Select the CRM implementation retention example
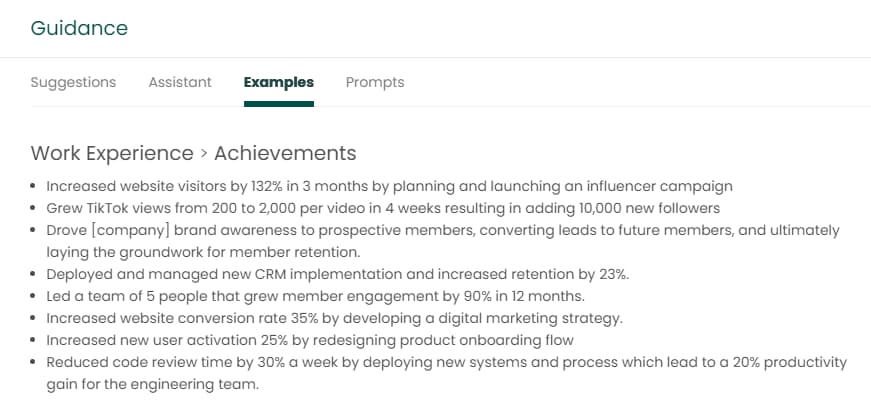The height and width of the screenshot is (419, 871). pos(336,274)
